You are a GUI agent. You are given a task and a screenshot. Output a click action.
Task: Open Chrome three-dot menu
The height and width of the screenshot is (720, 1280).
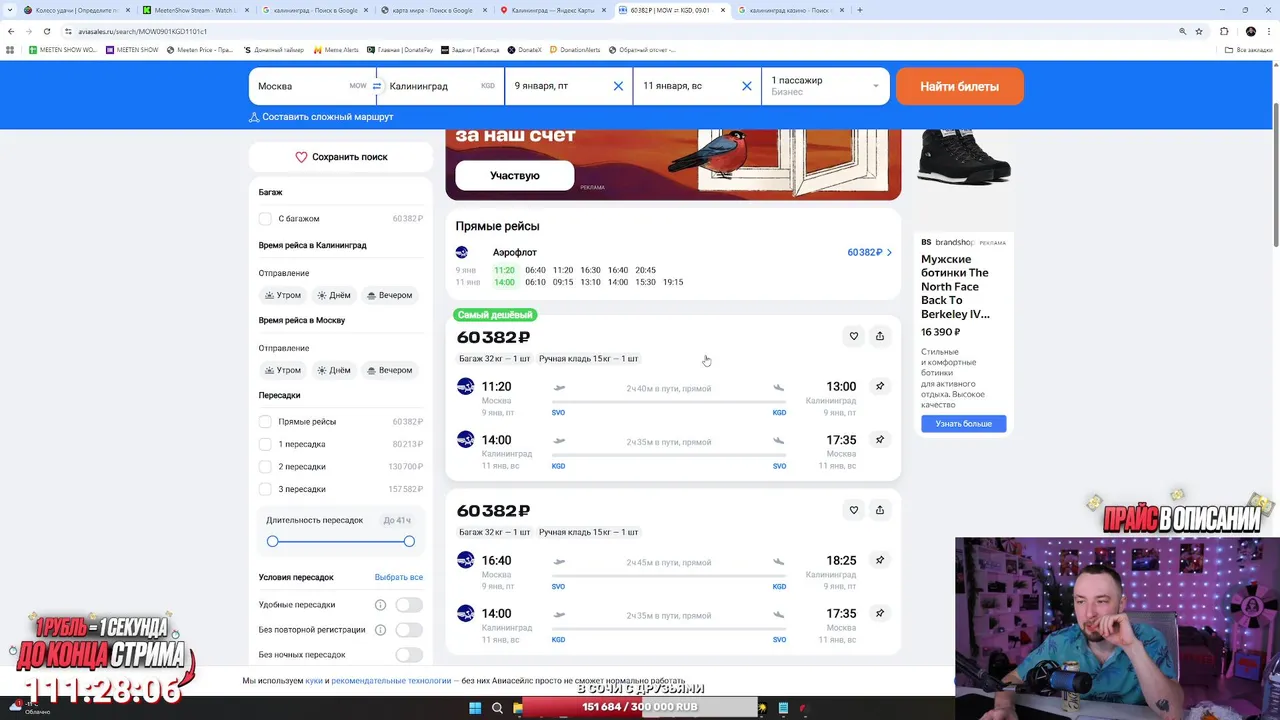(x=1271, y=31)
